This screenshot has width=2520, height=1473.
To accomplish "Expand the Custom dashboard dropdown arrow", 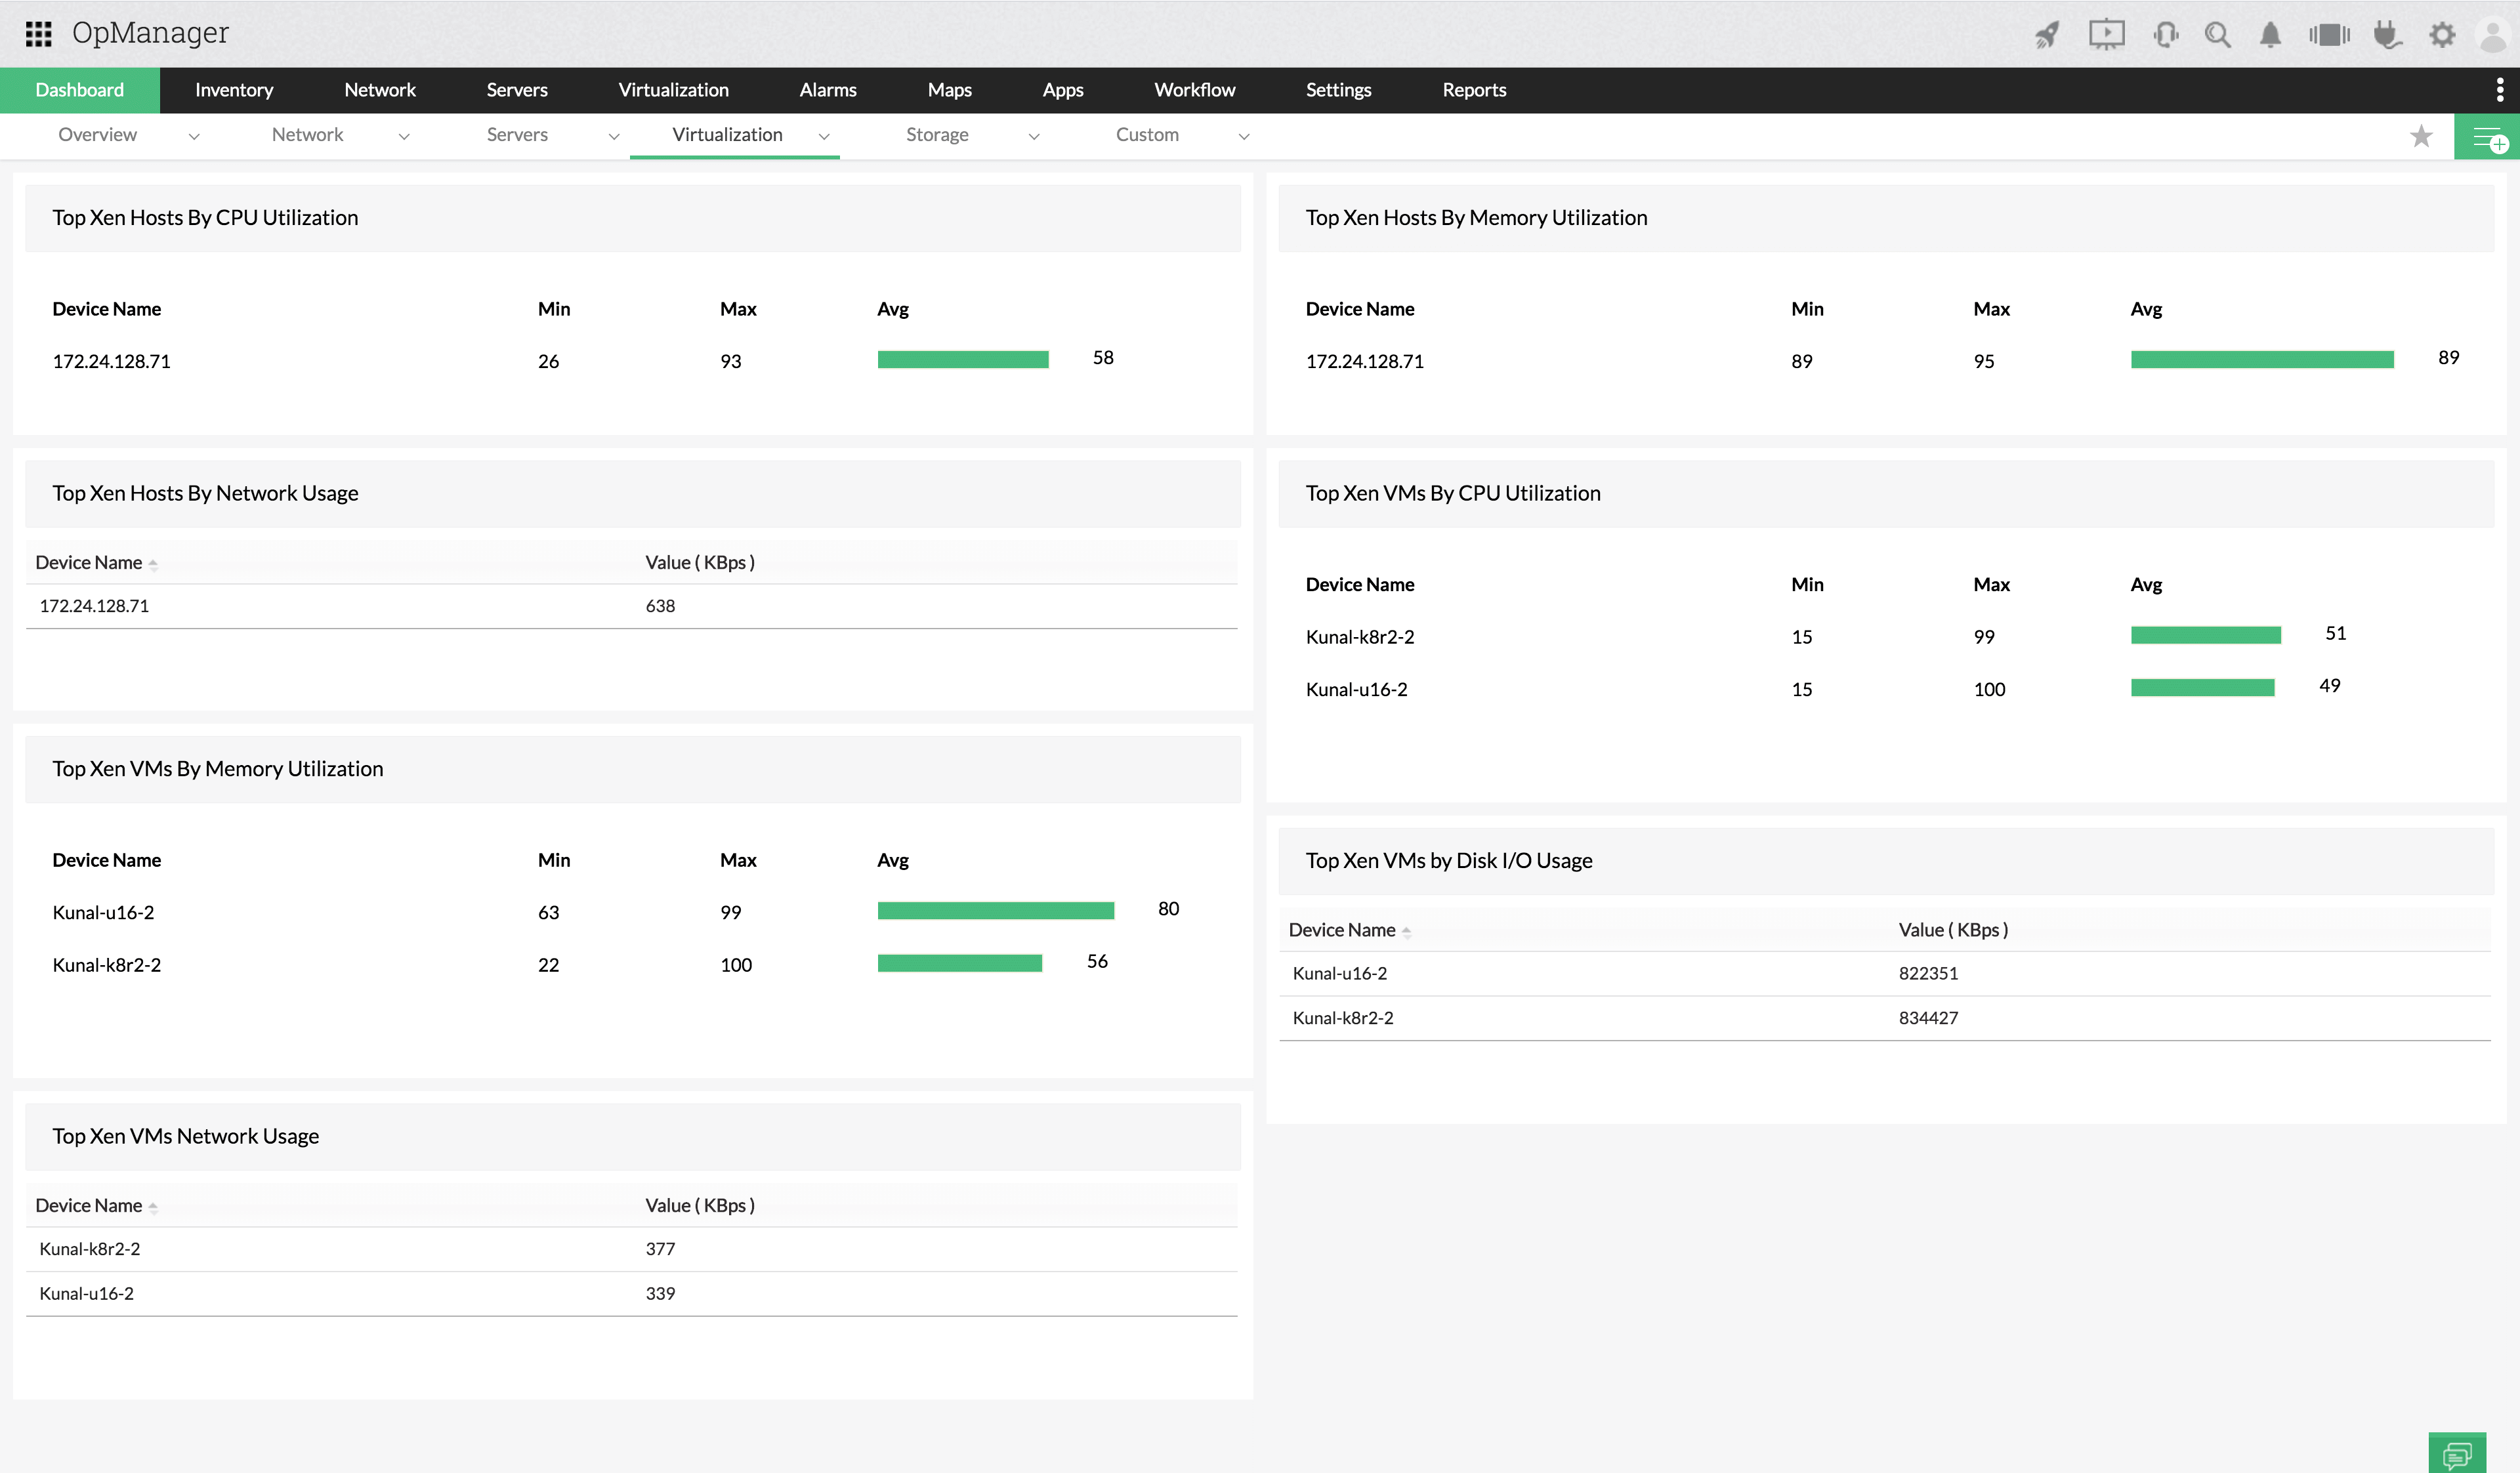I will (x=1244, y=136).
